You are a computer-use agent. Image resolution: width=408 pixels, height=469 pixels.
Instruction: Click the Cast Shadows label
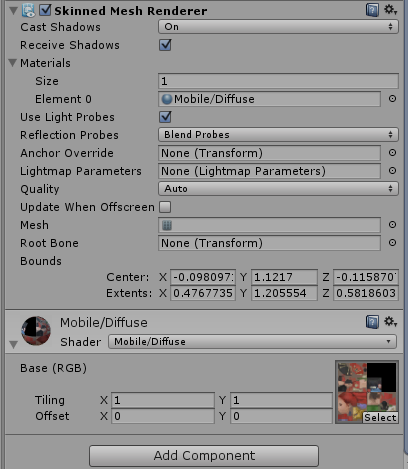60,27
